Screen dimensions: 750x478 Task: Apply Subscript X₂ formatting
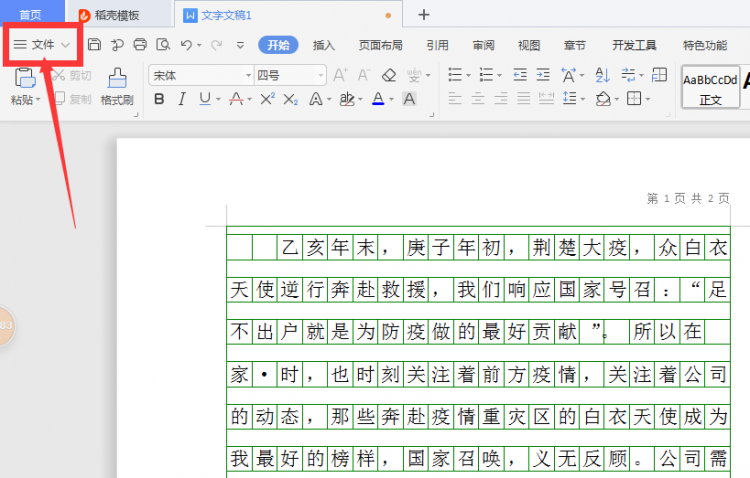coord(290,99)
